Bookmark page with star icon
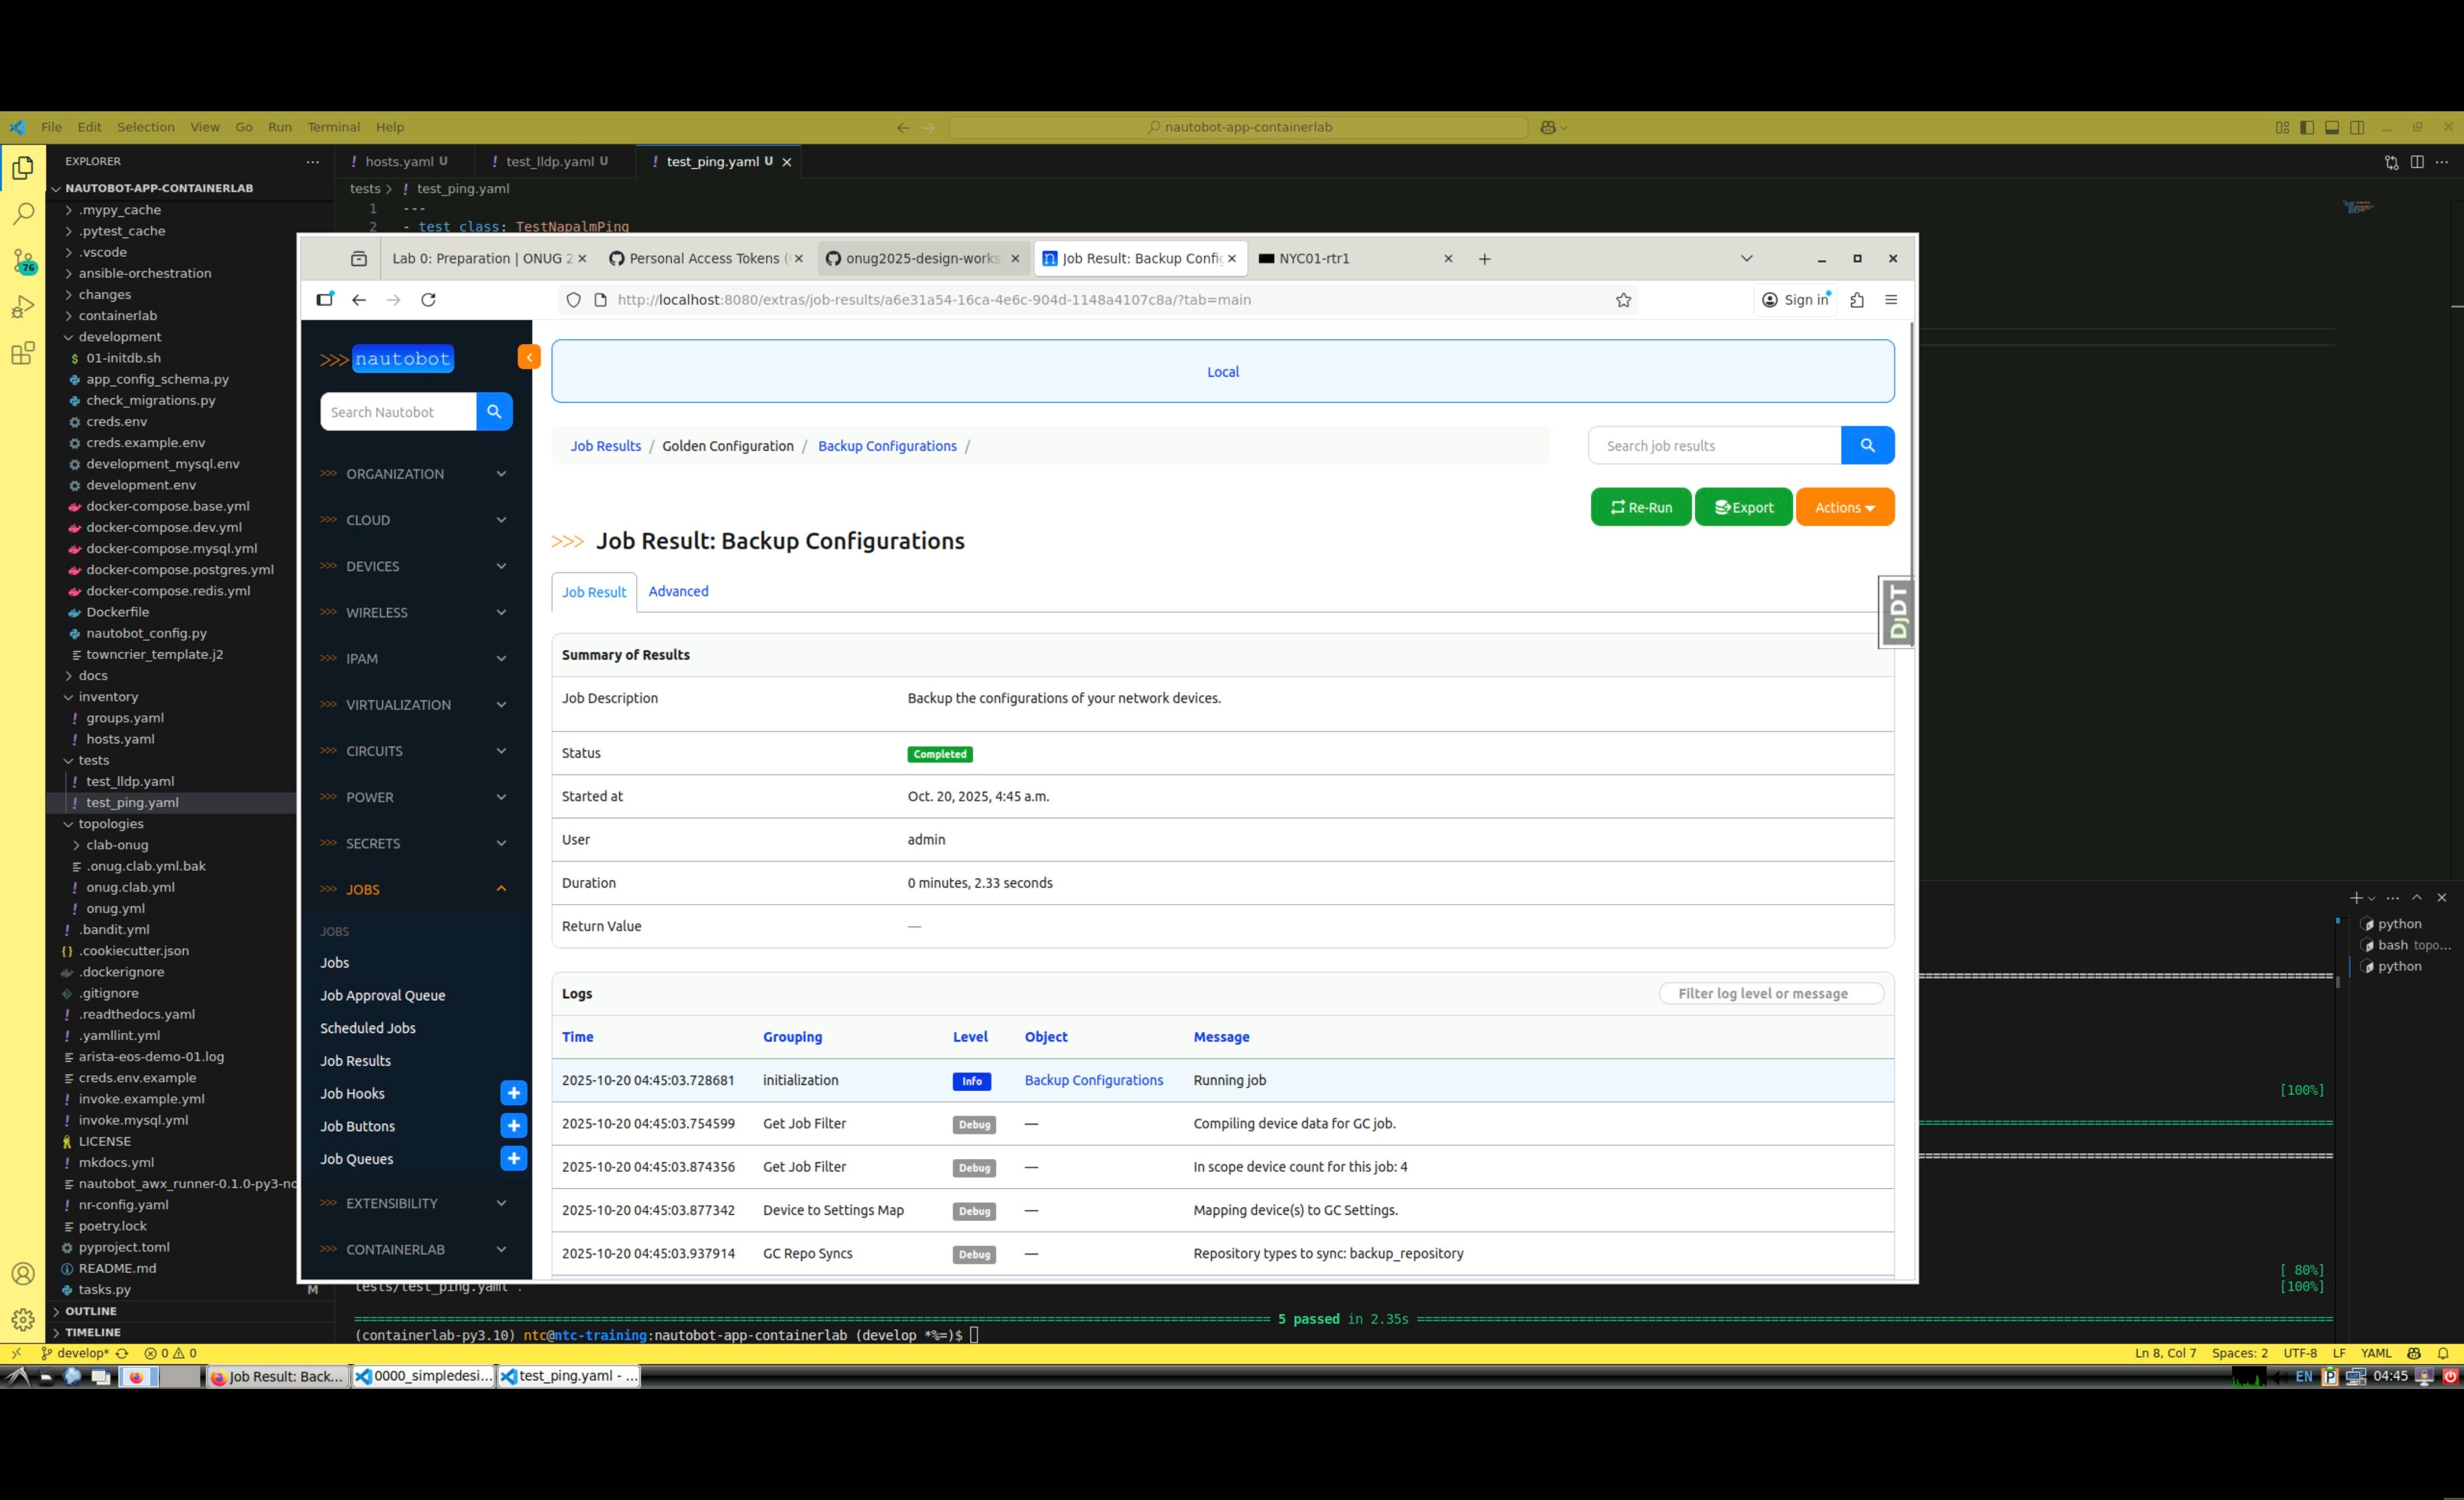 point(1623,300)
